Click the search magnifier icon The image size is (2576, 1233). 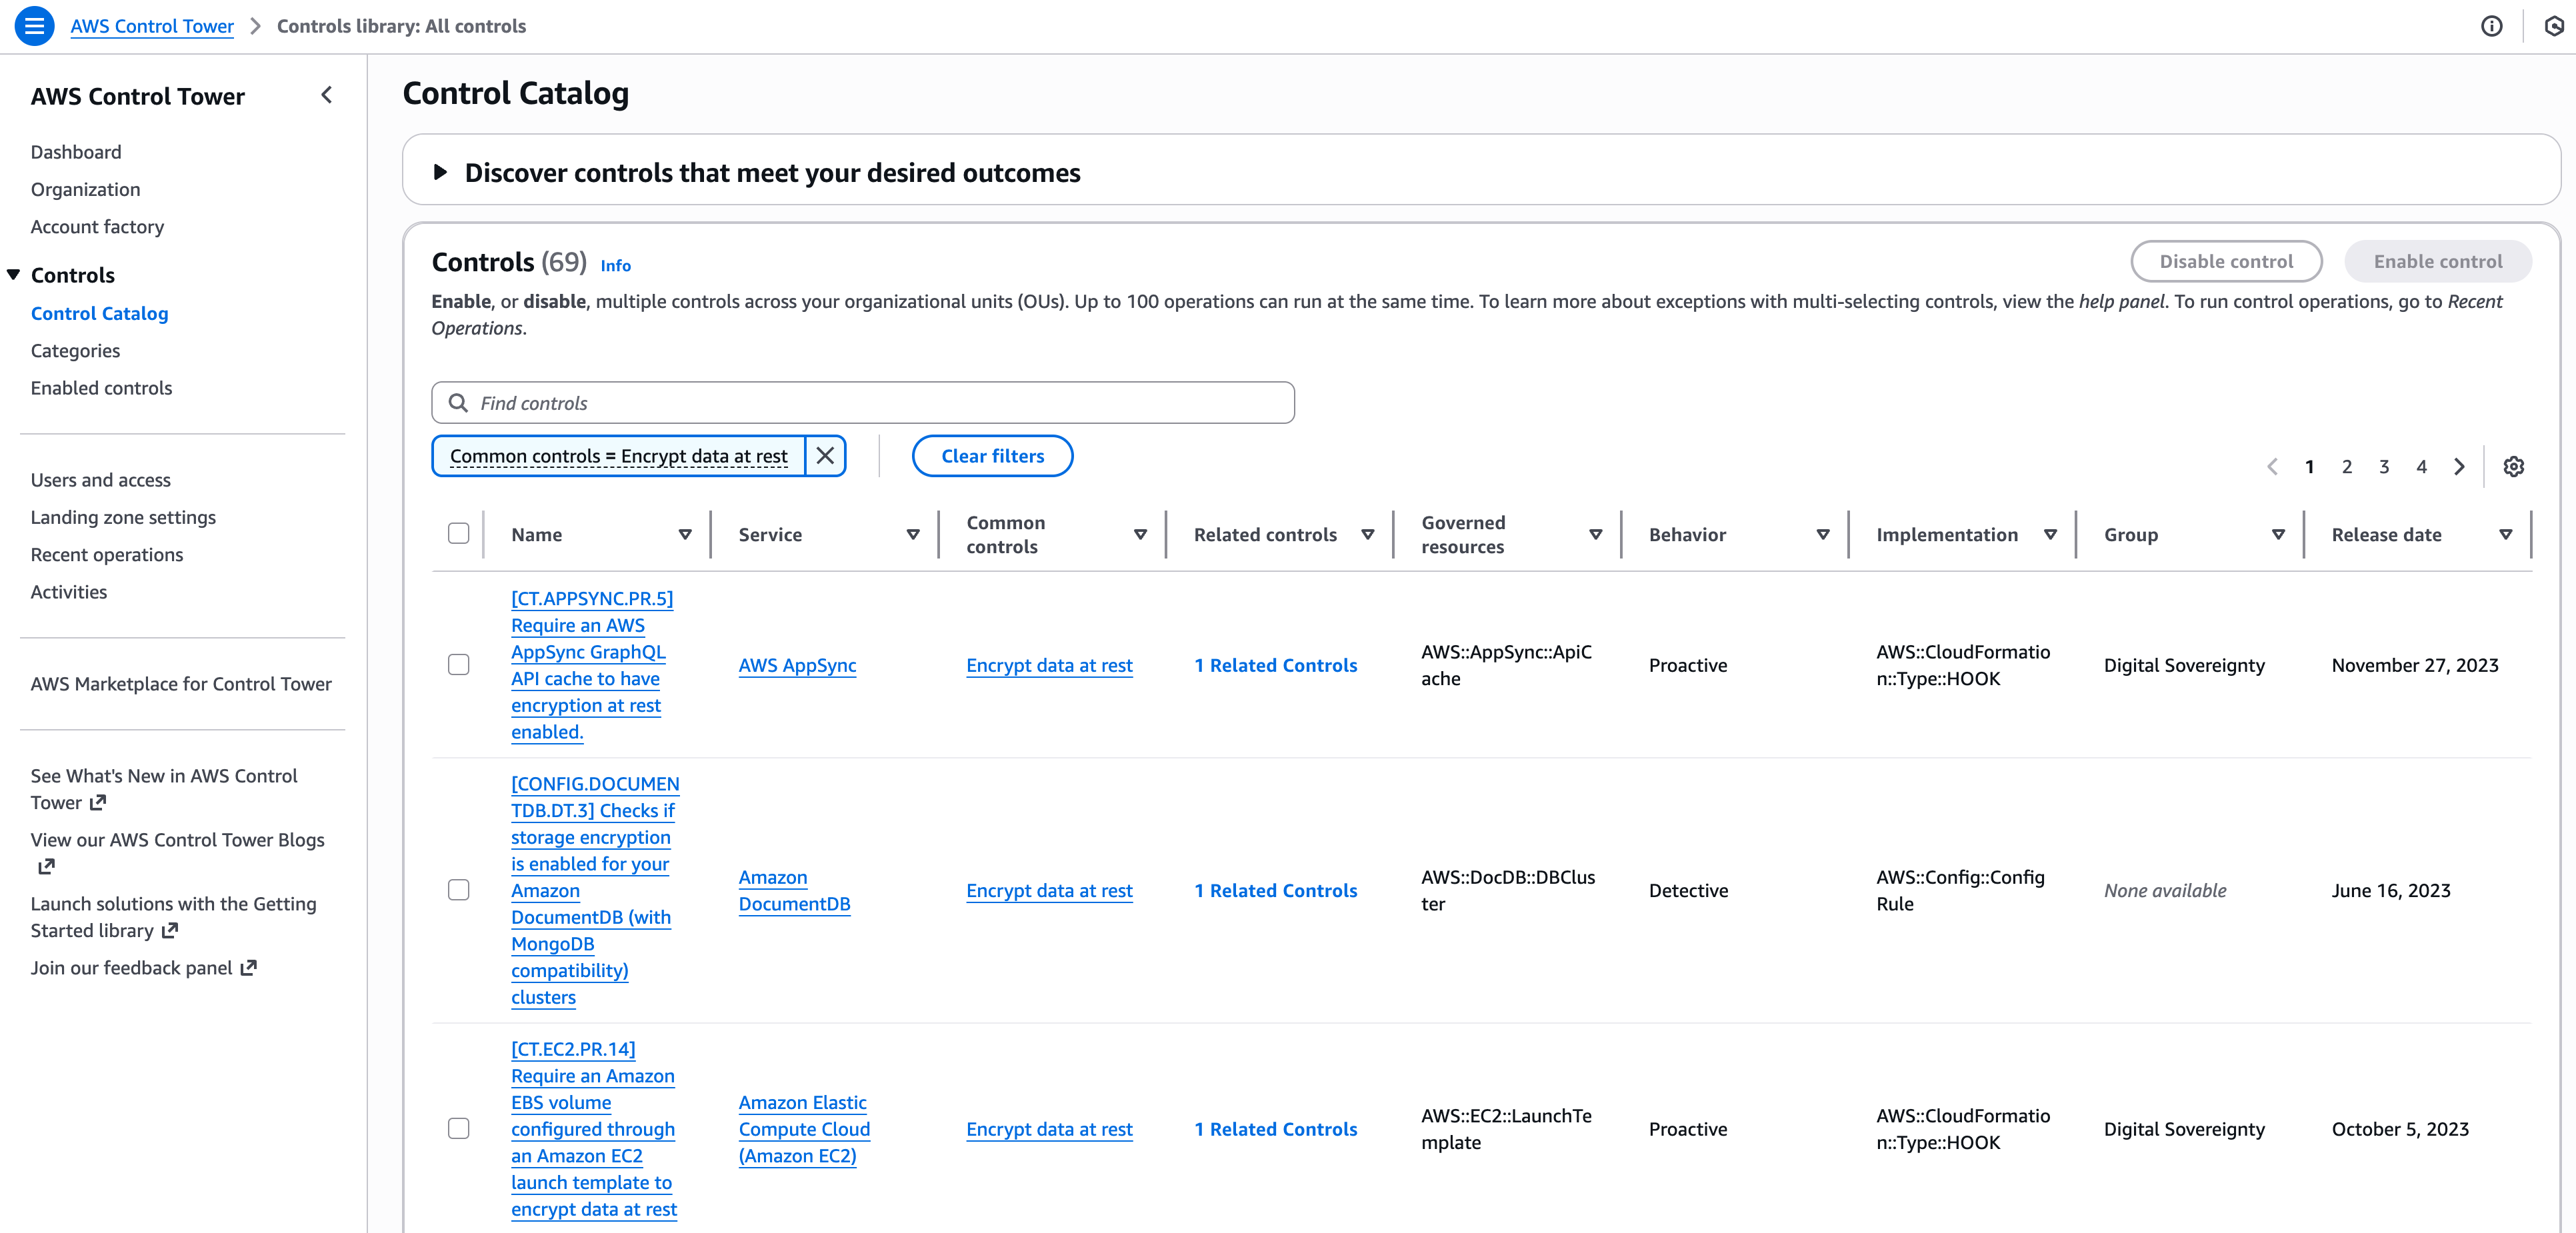(458, 403)
